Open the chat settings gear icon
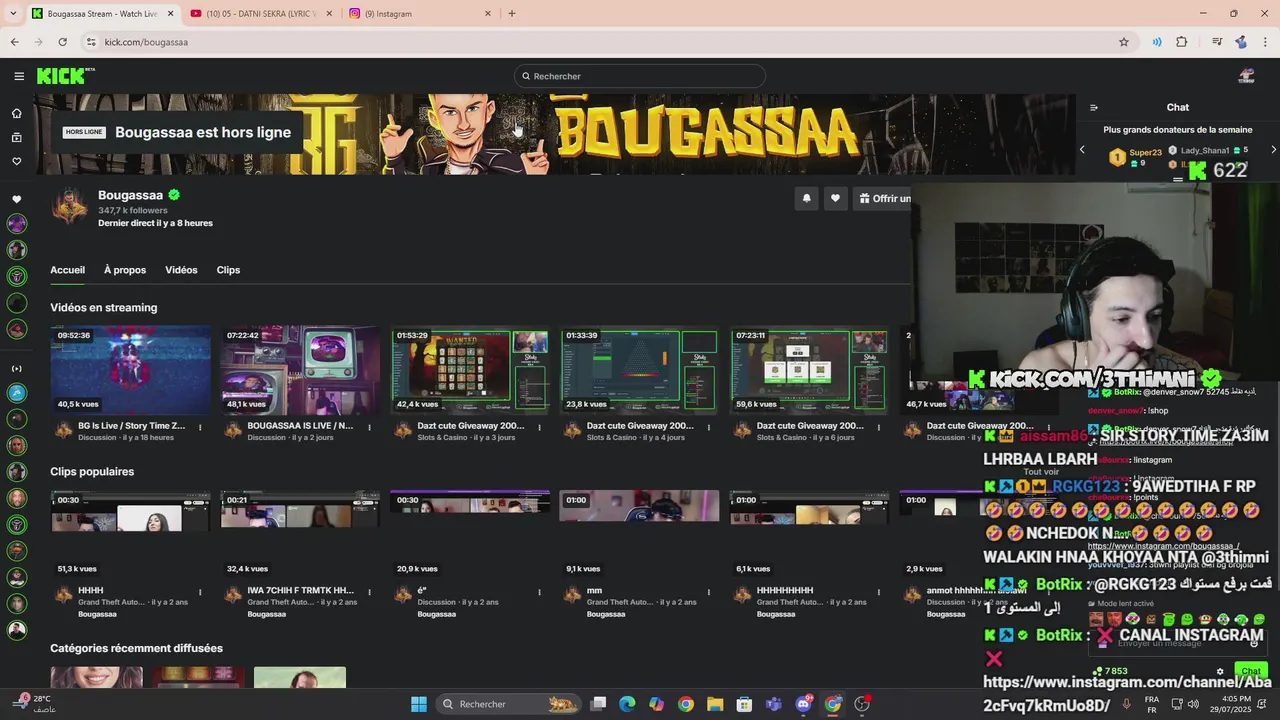Image resolution: width=1280 pixels, height=720 pixels. point(1220,672)
